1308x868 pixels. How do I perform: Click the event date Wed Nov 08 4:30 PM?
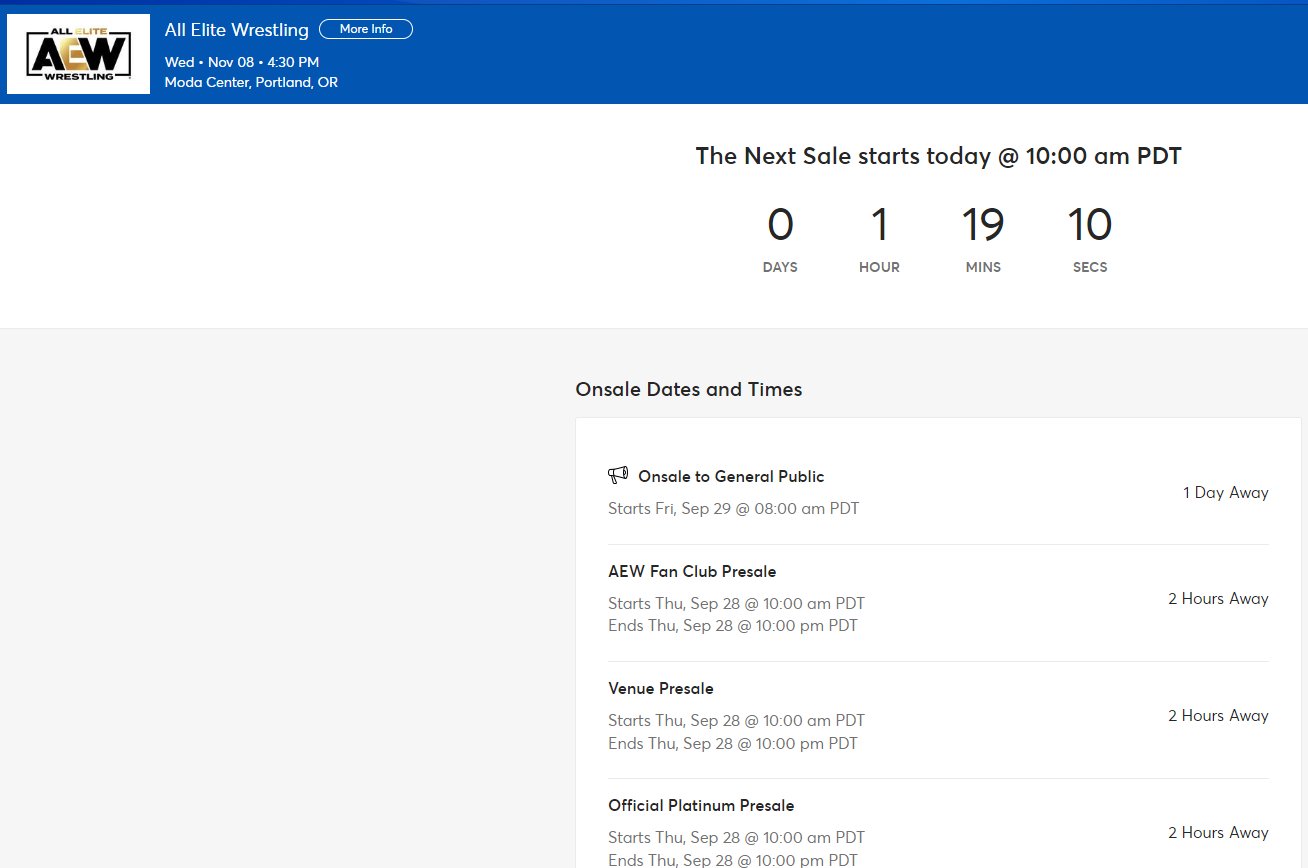[242, 62]
